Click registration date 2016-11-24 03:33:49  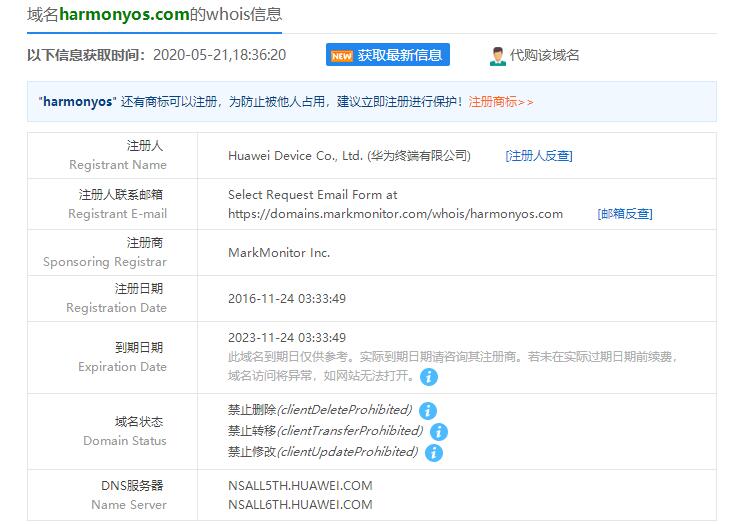click(287, 299)
